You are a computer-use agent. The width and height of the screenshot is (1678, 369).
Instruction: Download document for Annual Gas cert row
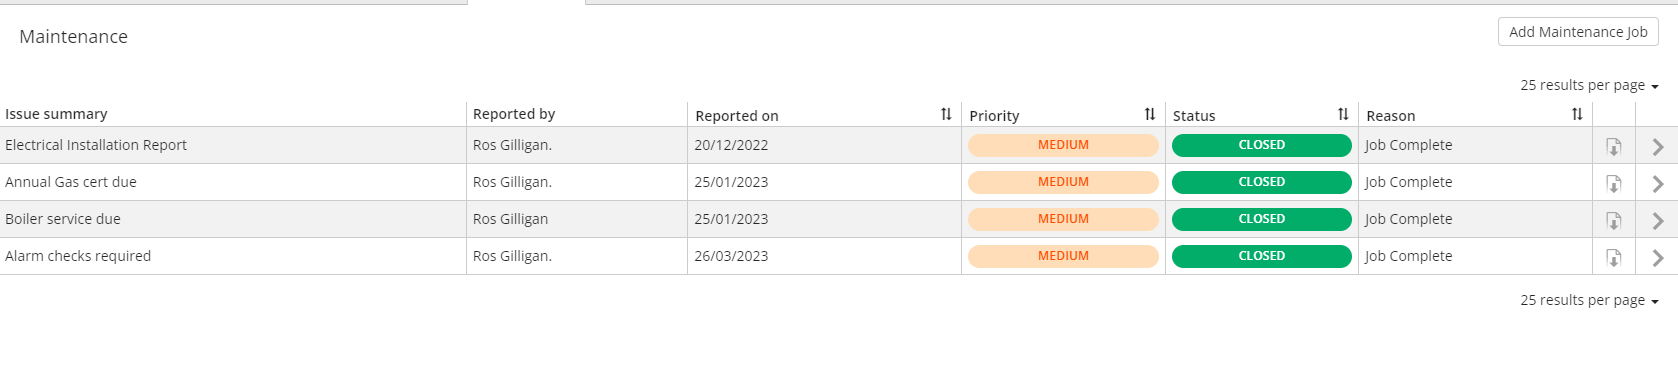point(1613,184)
